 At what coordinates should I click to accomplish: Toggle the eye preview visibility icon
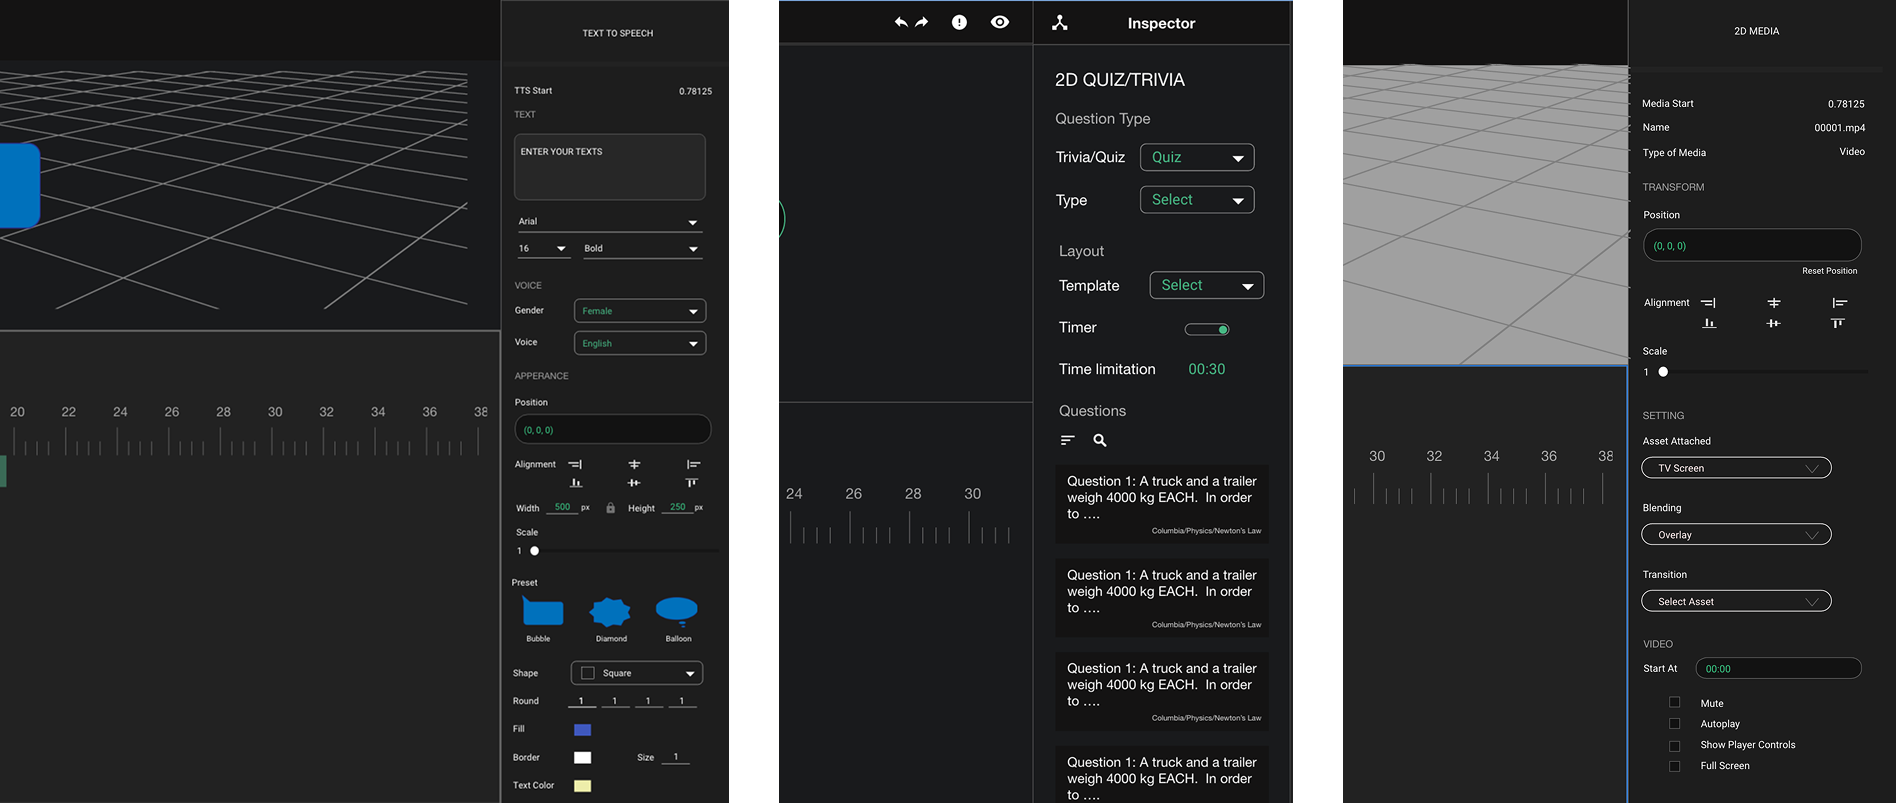click(1000, 22)
